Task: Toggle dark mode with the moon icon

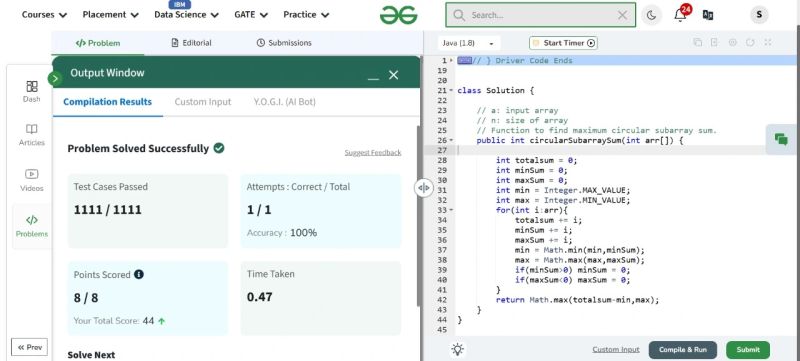Action: (x=651, y=15)
